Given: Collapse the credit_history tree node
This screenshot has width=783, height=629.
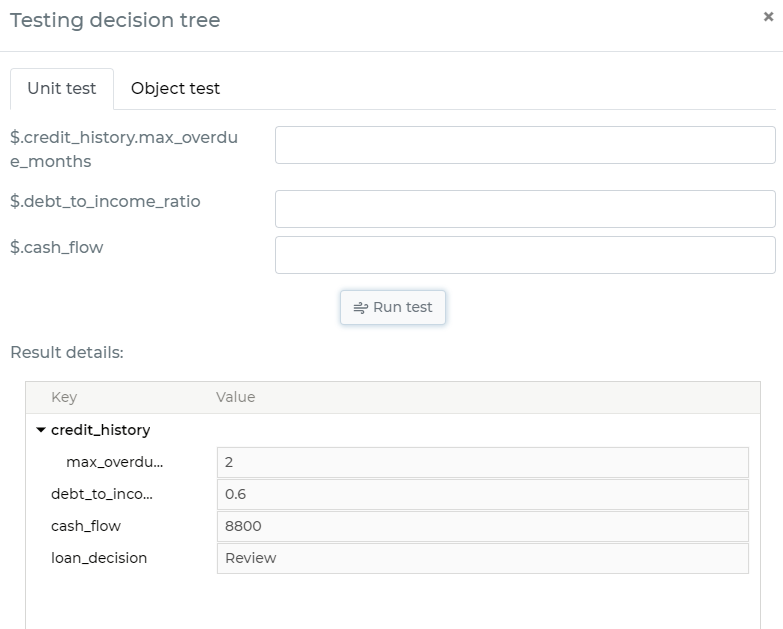Looking at the screenshot, I should [x=41, y=430].
